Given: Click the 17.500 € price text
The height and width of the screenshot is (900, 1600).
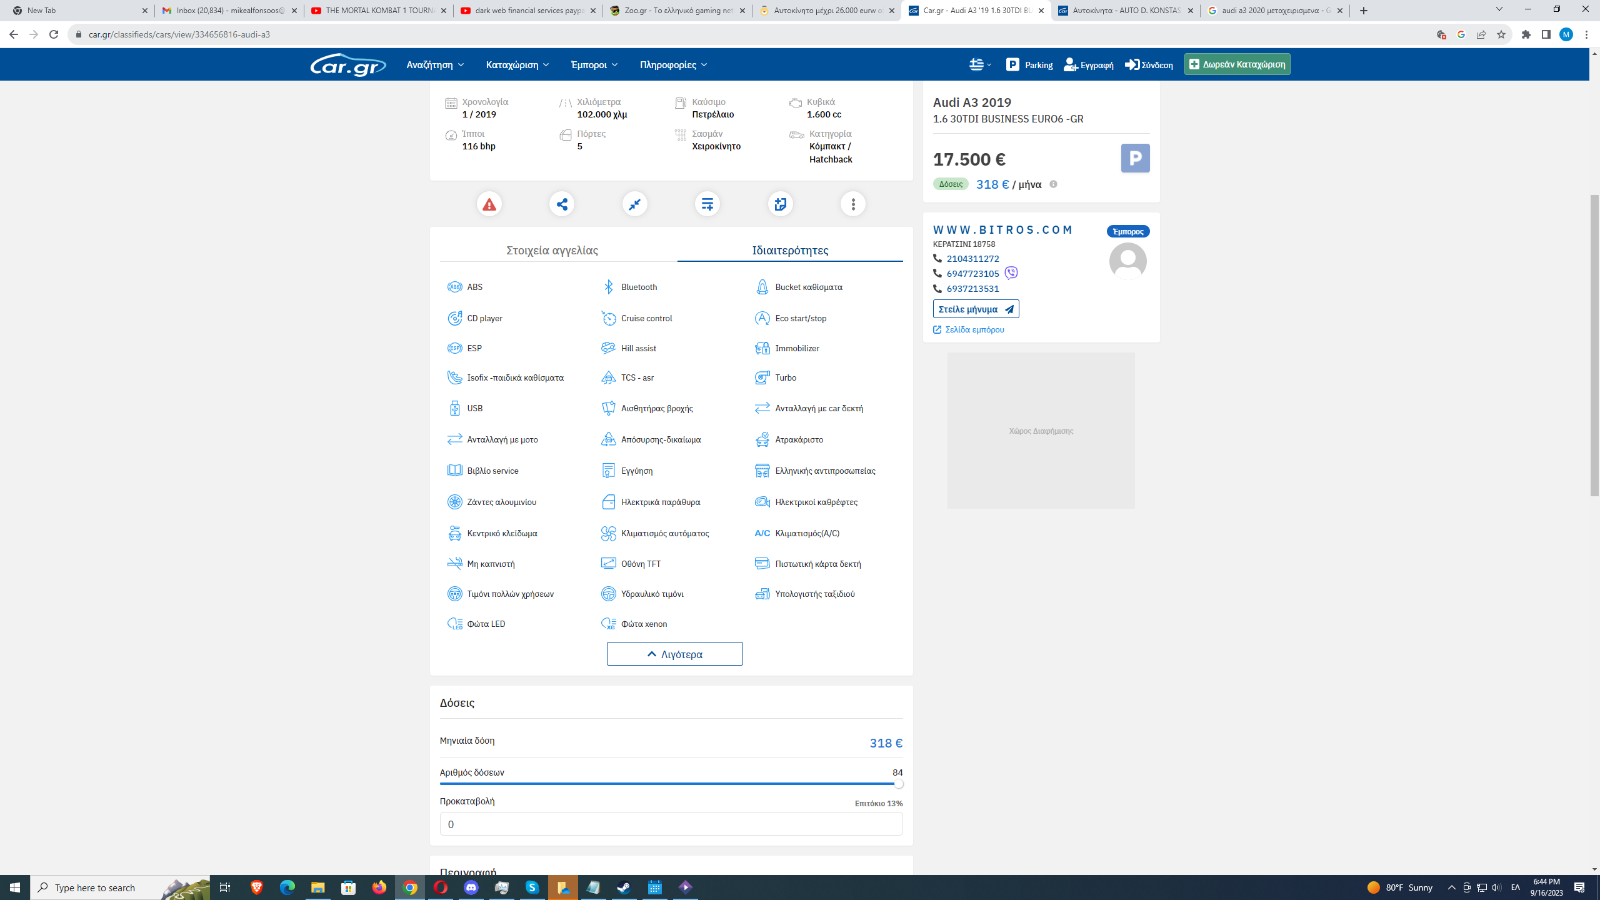Looking at the screenshot, I should (x=969, y=159).
